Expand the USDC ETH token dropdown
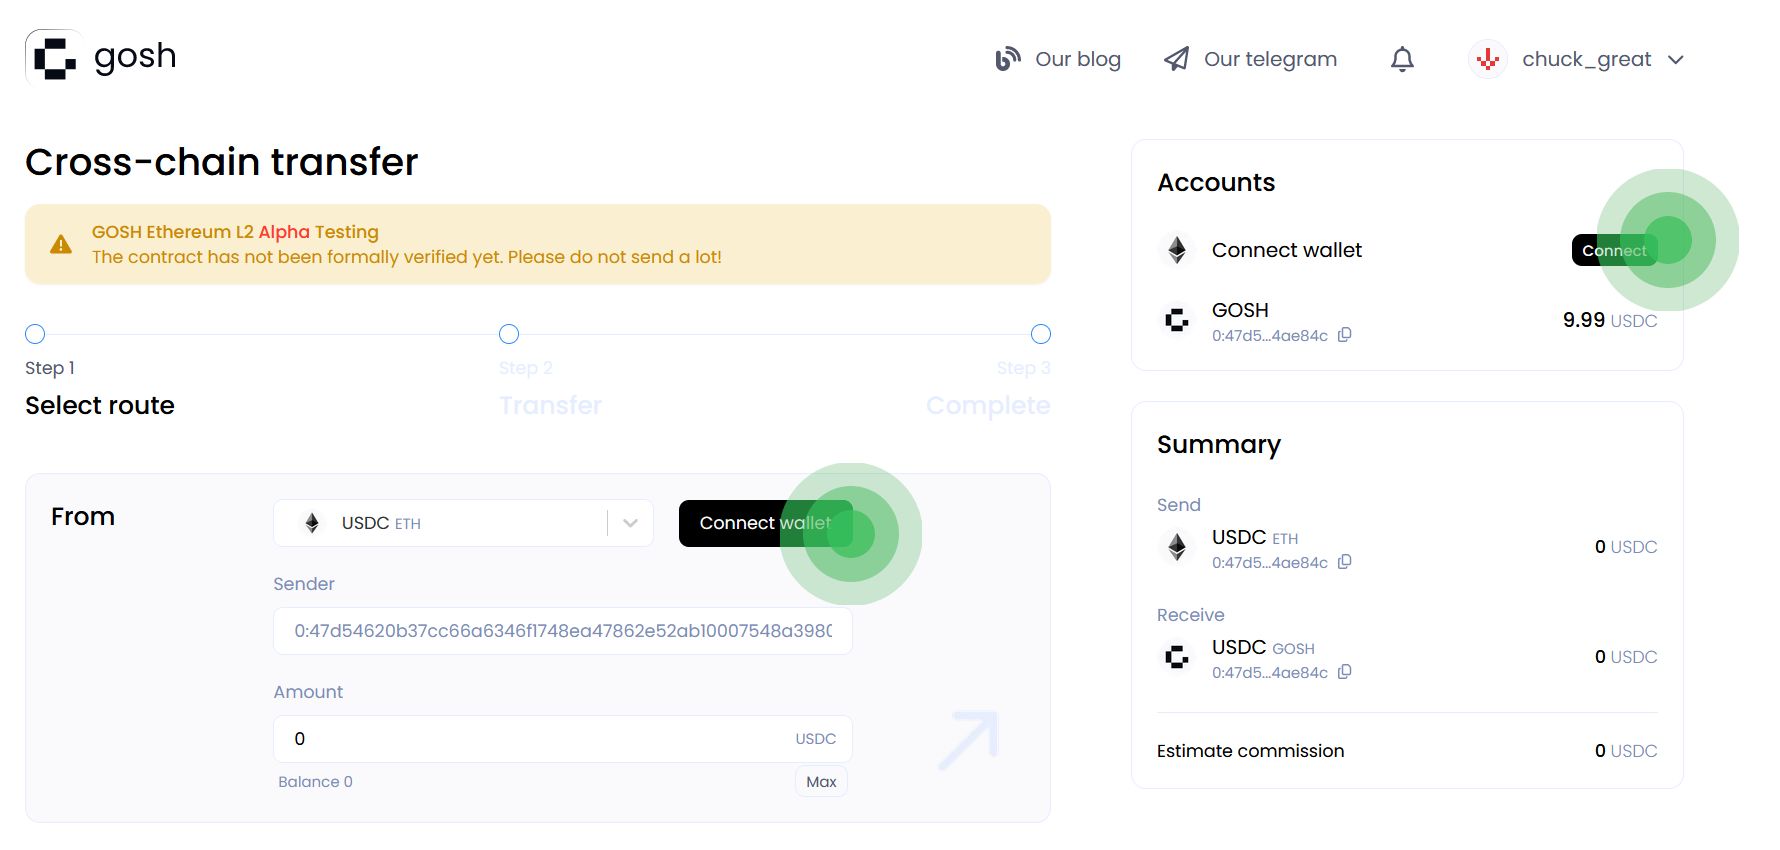This screenshot has height=850, width=1780. 630,523
